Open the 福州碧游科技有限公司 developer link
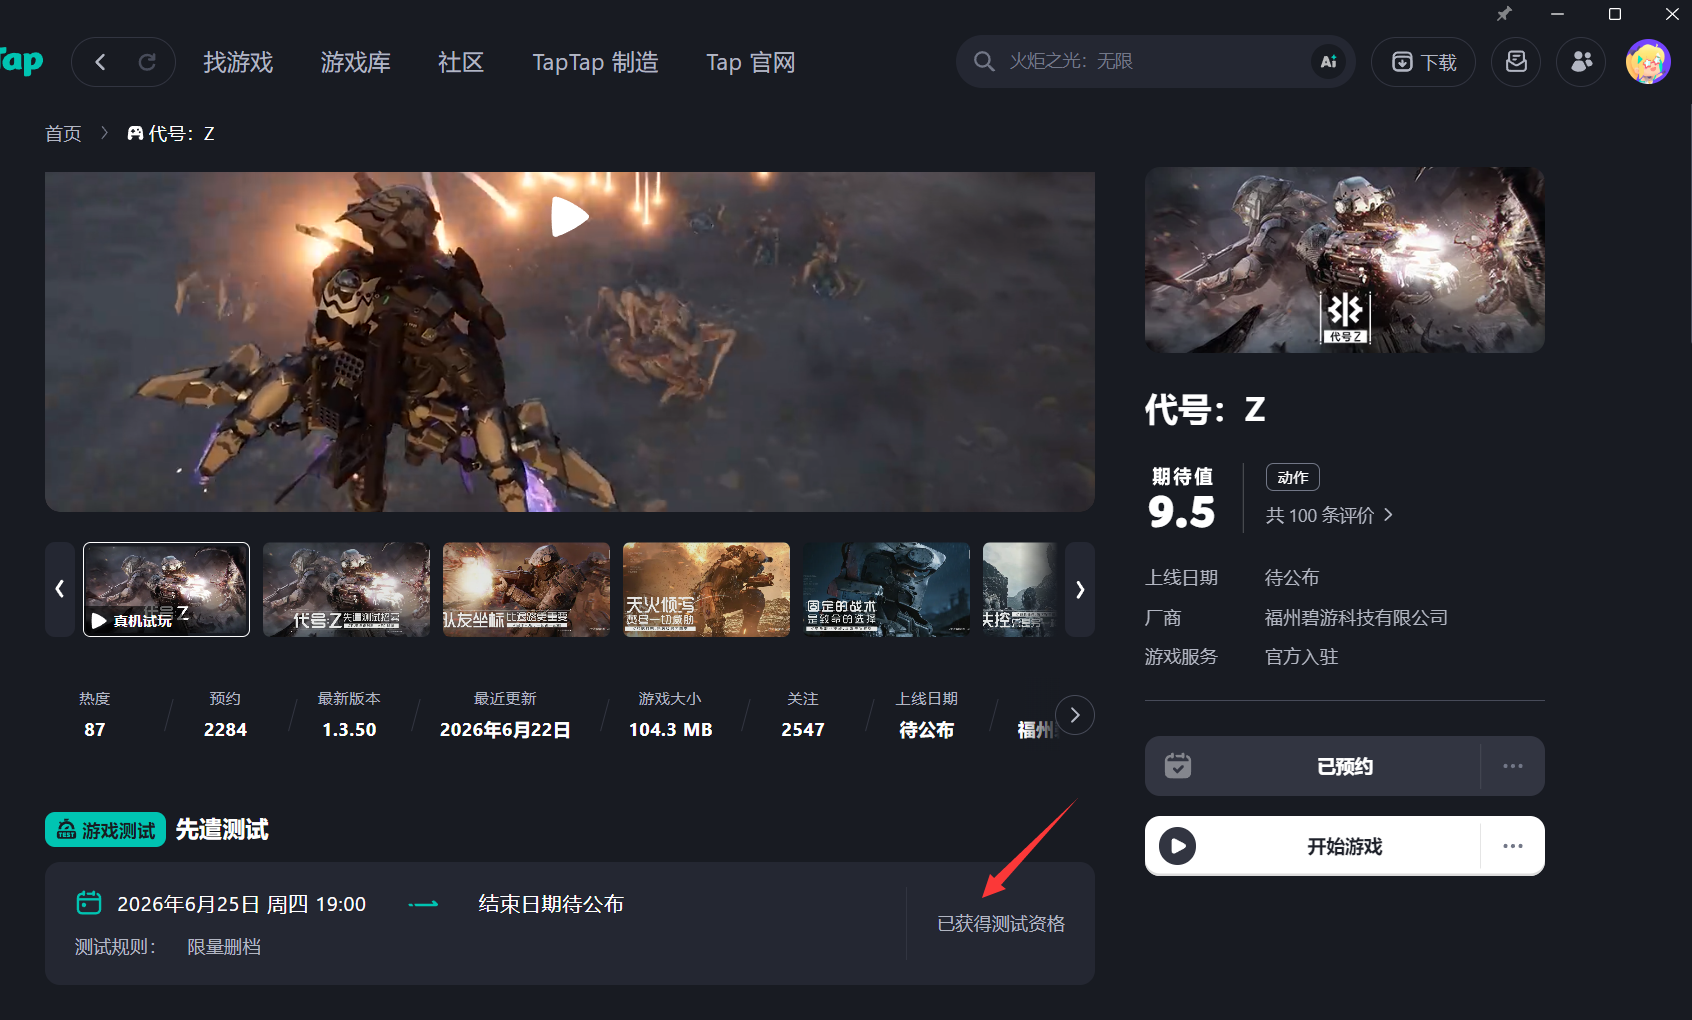The image size is (1692, 1020). click(1356, 618)
